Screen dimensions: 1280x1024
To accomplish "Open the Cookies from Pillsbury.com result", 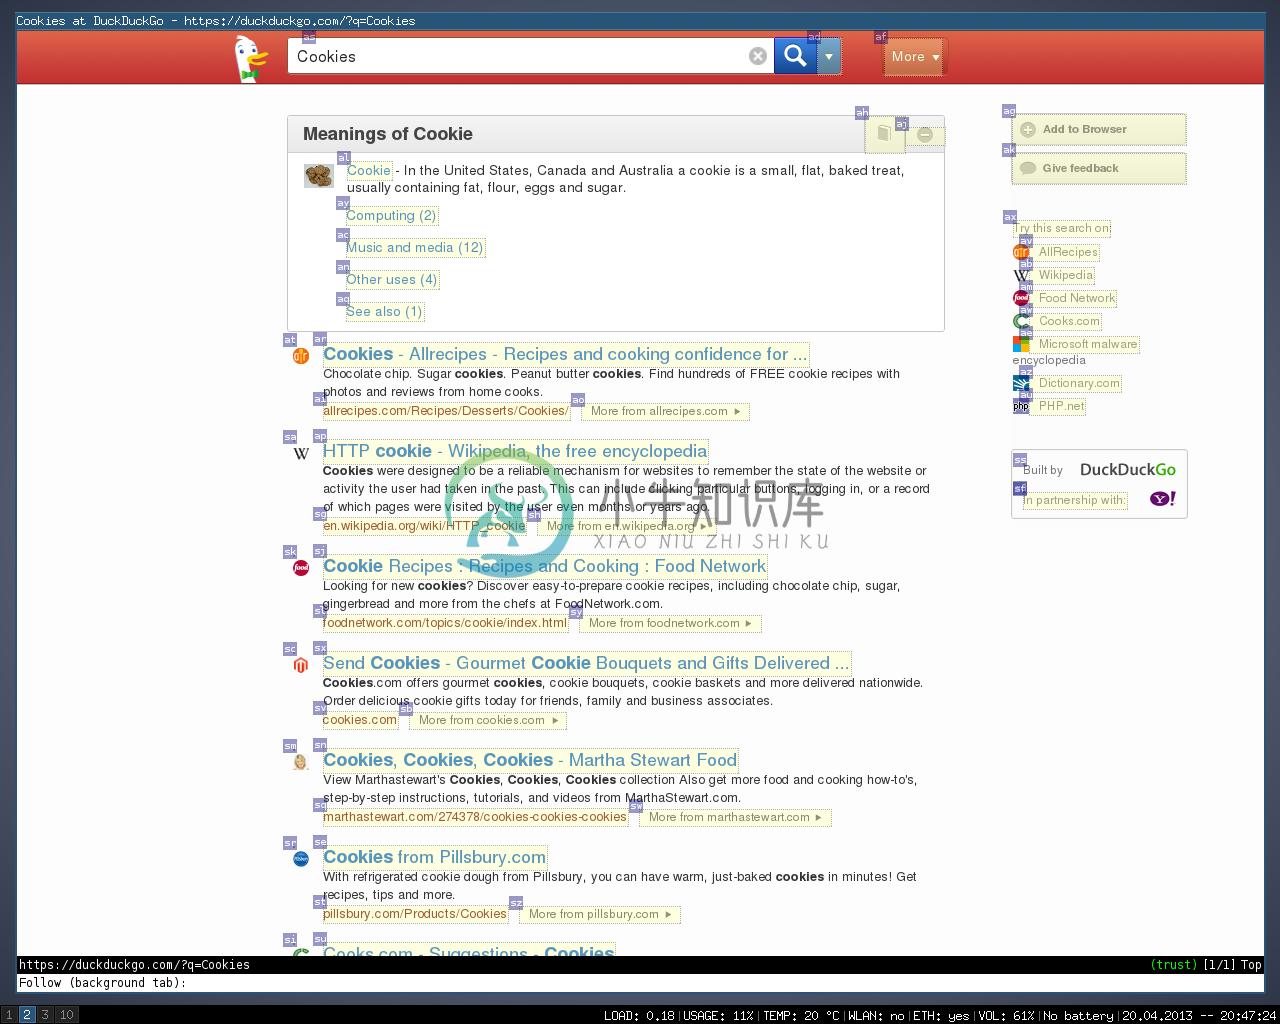I will [x=435, y=857].
